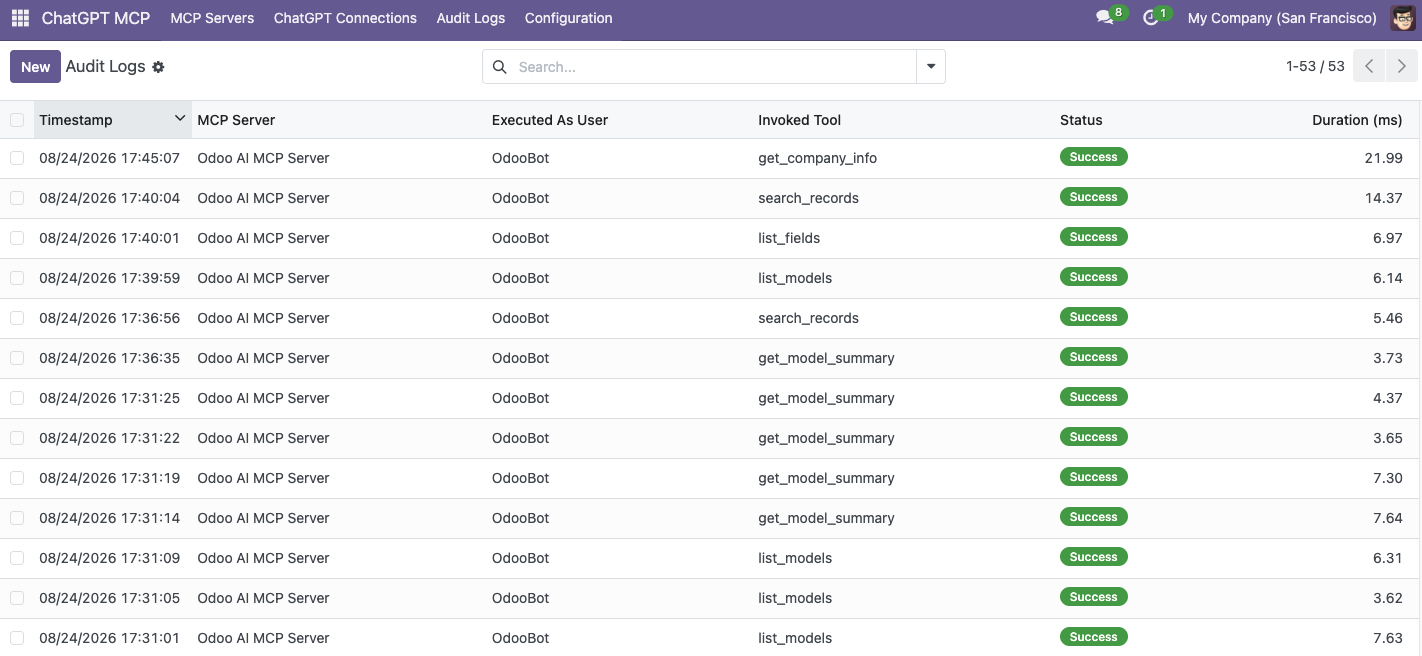Click search_records in the 17:36:56 row
The height and width of the screenshot is (656, 1422).
click(x=808, y=318)
